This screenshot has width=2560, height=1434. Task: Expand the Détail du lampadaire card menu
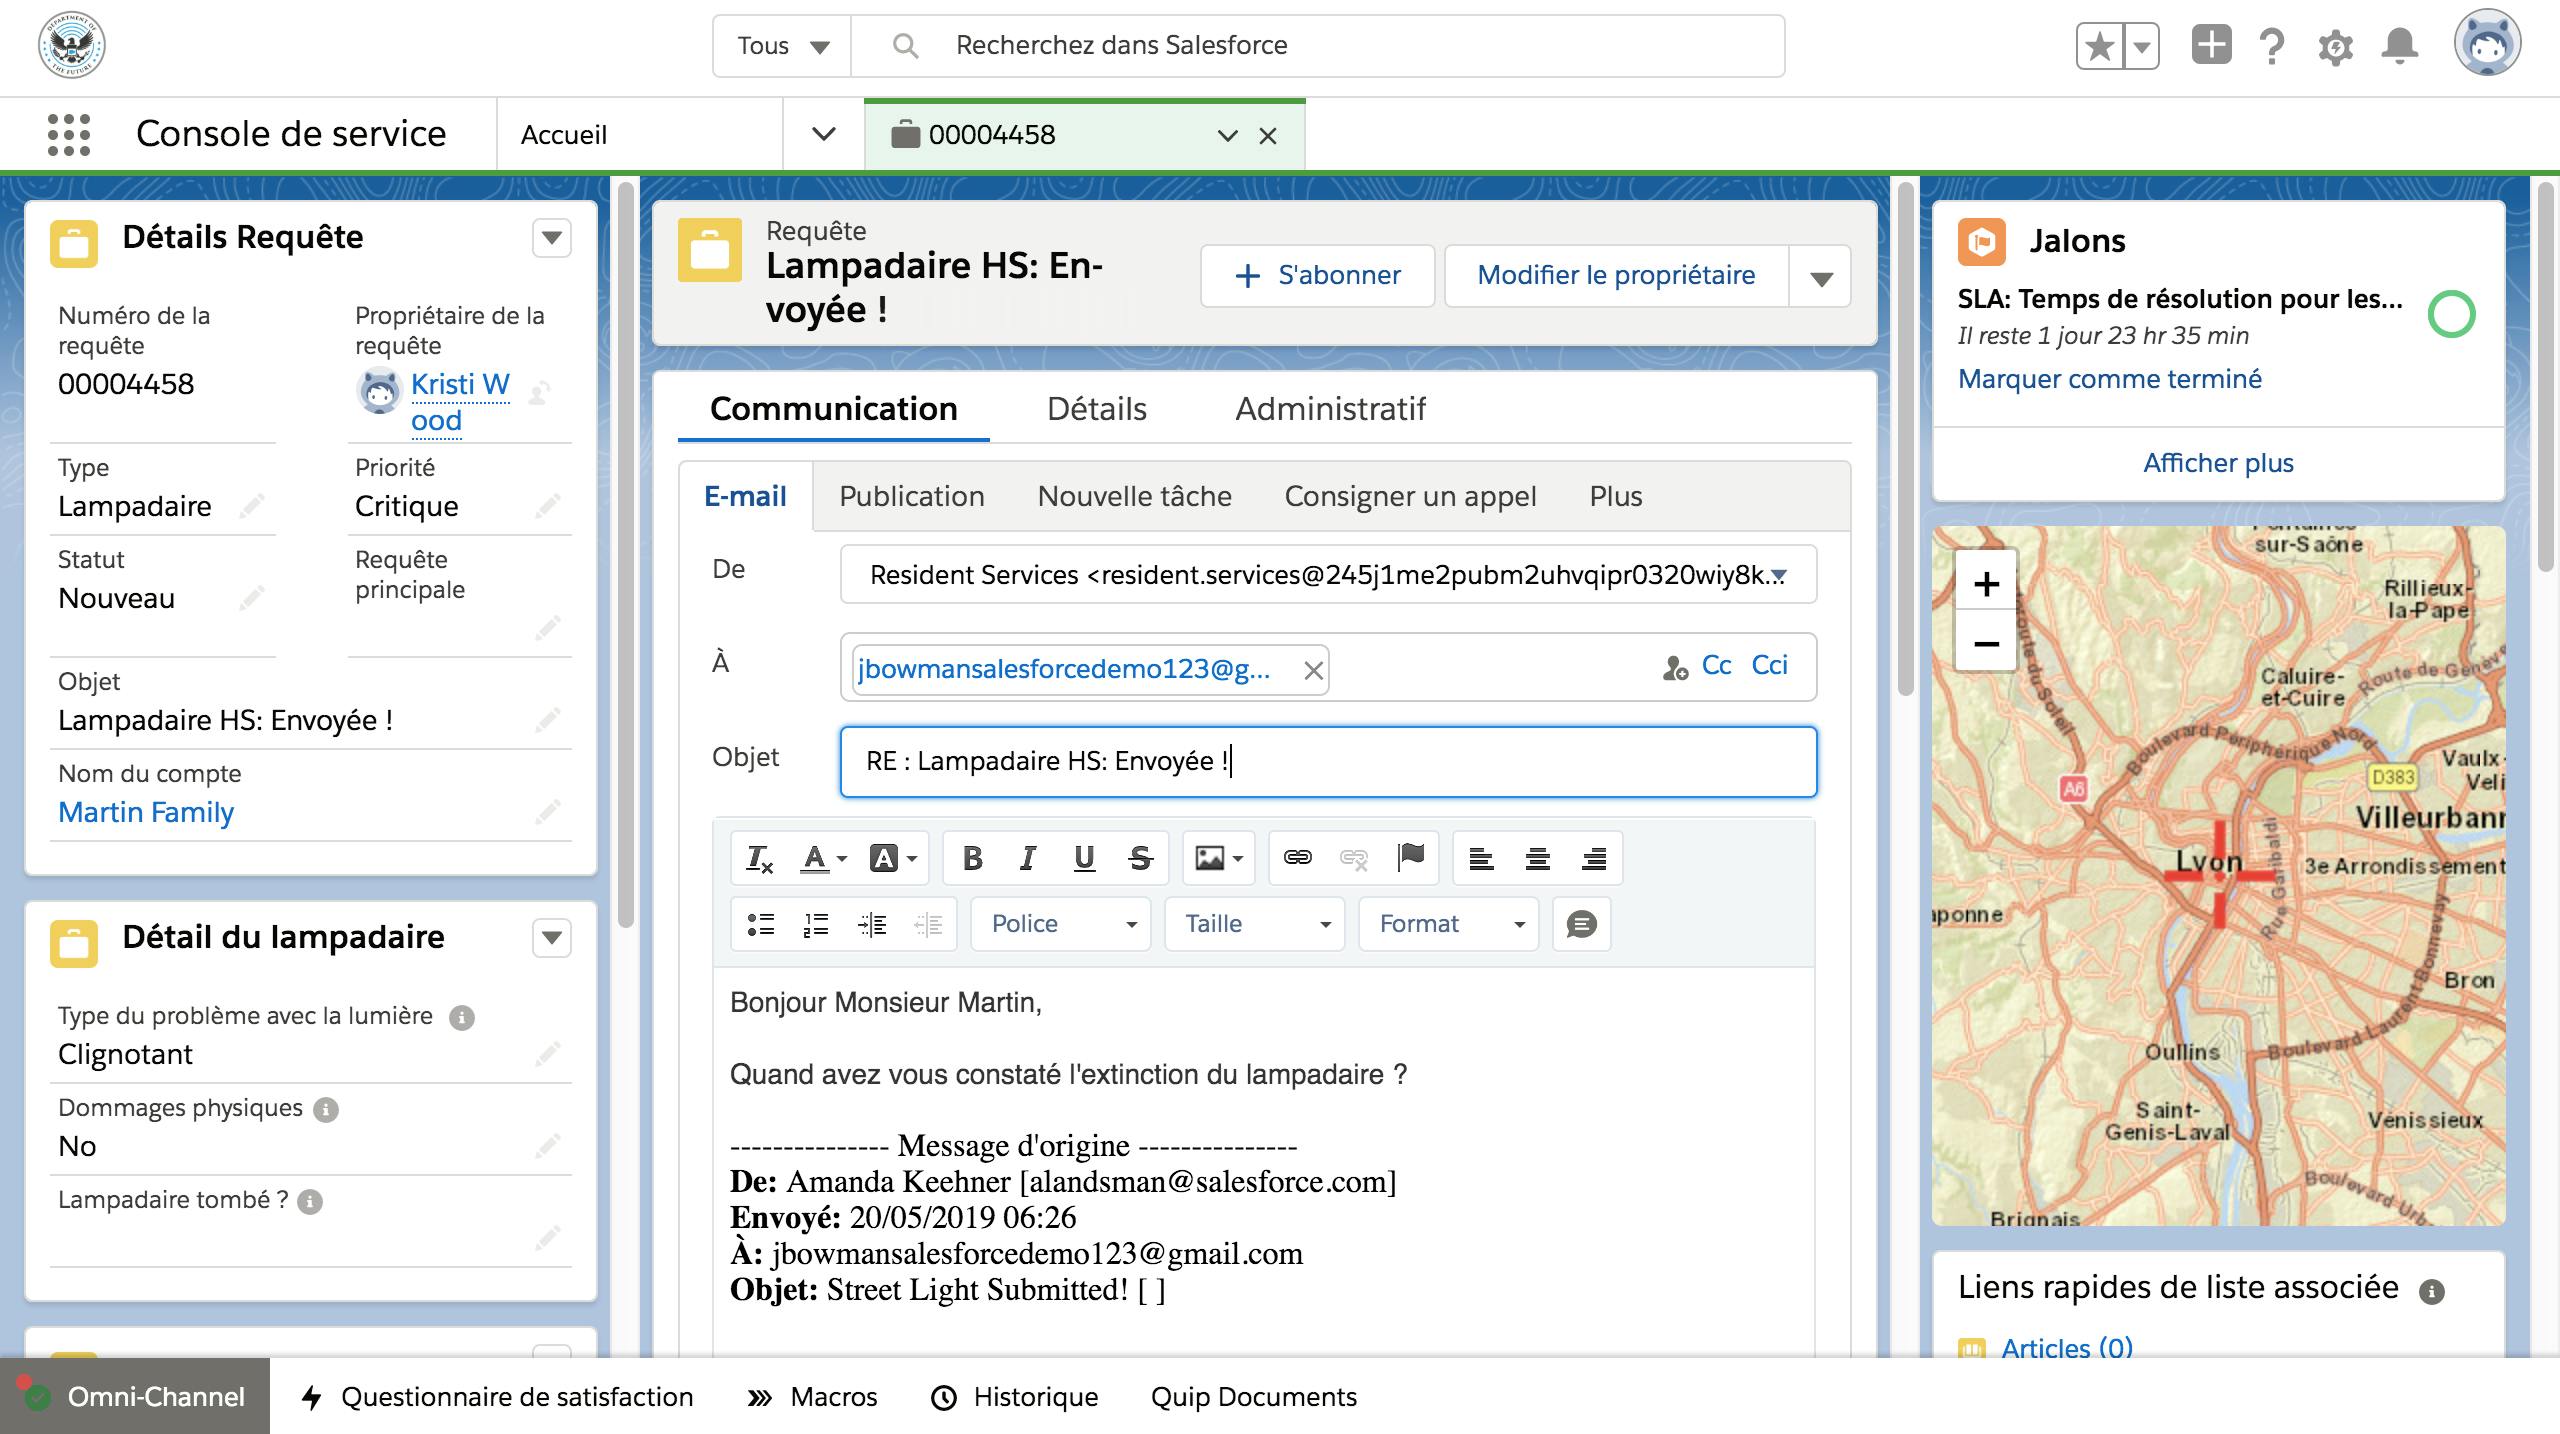pos(551,938)
